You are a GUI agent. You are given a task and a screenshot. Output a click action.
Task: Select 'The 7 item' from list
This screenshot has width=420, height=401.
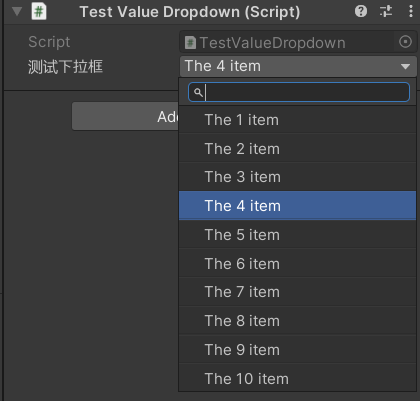297,292
